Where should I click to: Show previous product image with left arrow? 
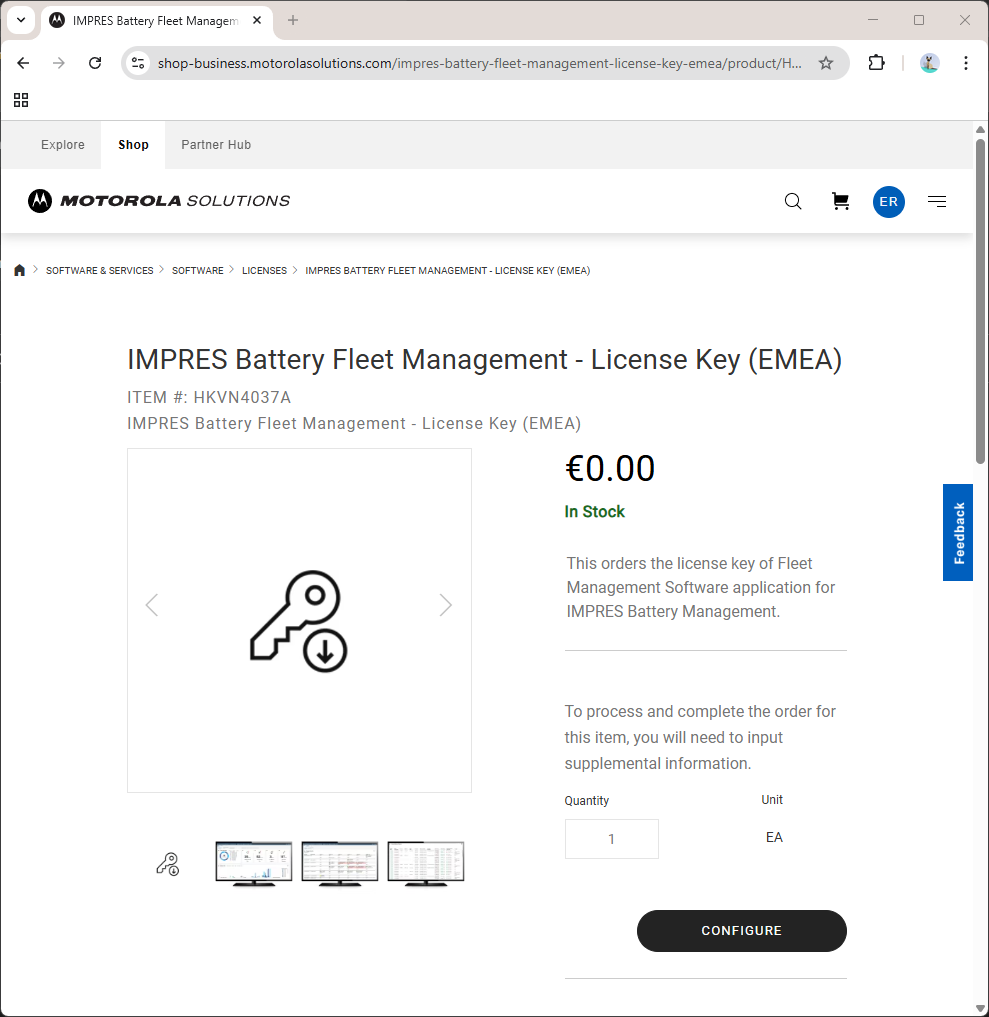point(152,605)
